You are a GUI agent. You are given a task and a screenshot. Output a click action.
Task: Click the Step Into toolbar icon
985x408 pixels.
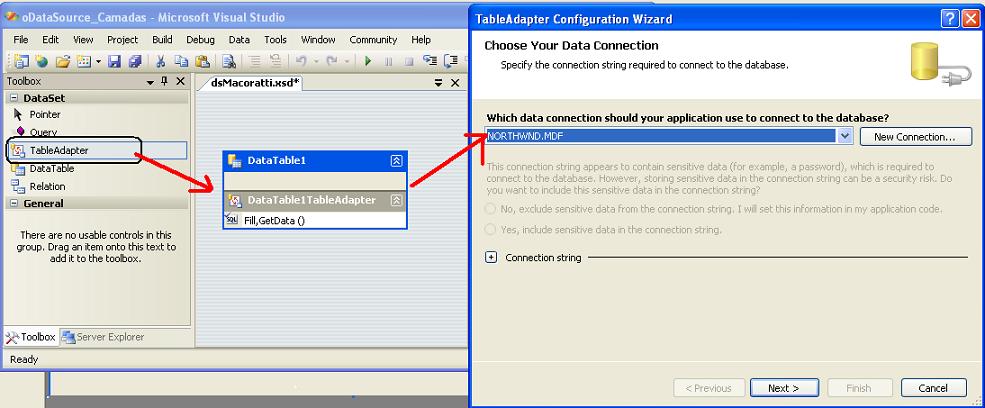pyautogui.click(x=430, y=61)
